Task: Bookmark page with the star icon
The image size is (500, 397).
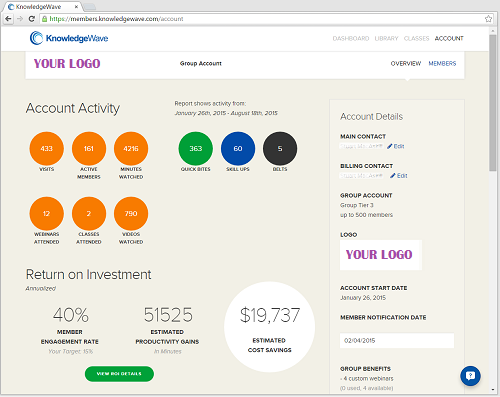Action: click(488, 19)
